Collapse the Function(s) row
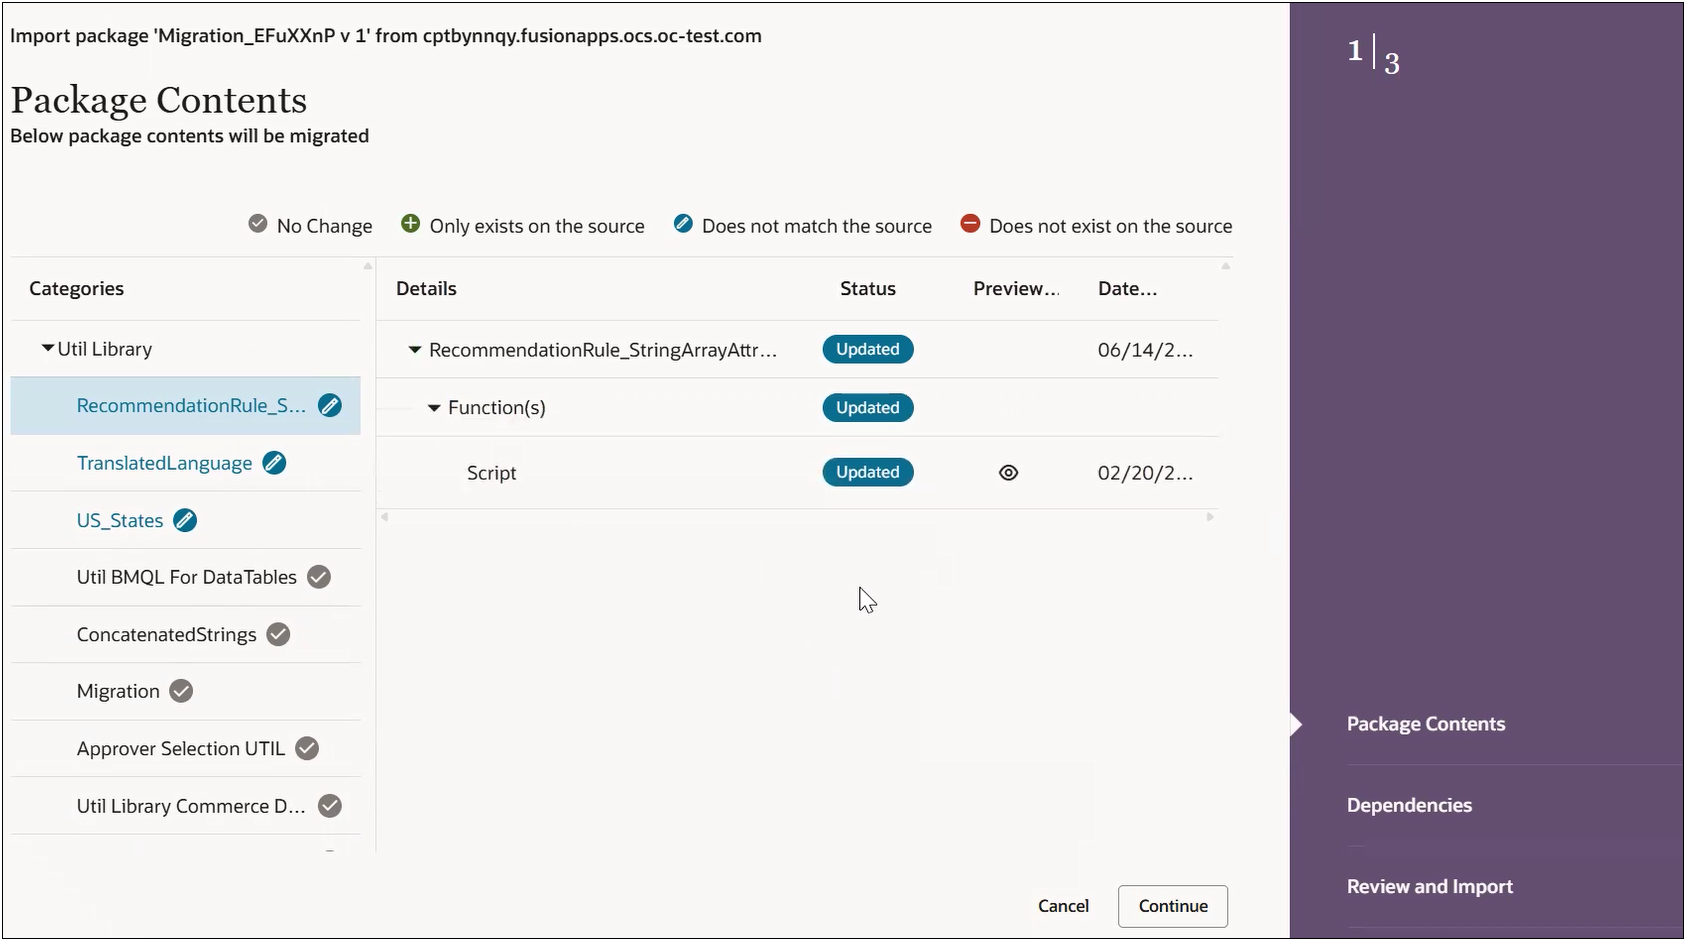1686x941 pixels. click(434, 408)
